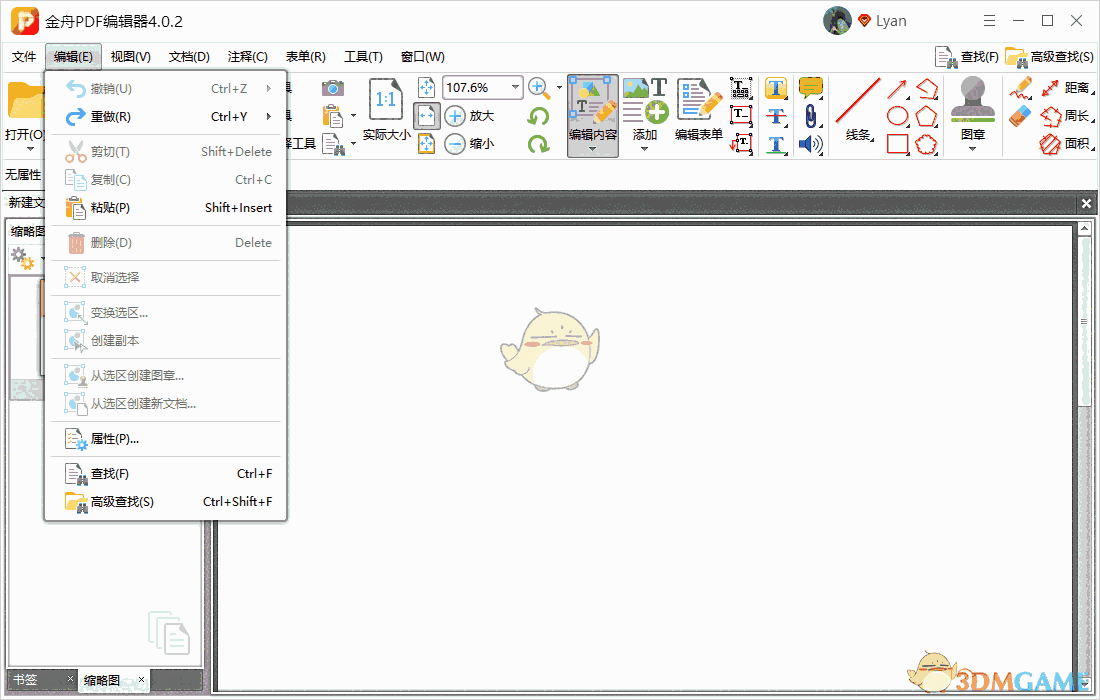The image size is (1100, 700).
Task: Select the eraser annotation tool
Action: click(1021, 116)
